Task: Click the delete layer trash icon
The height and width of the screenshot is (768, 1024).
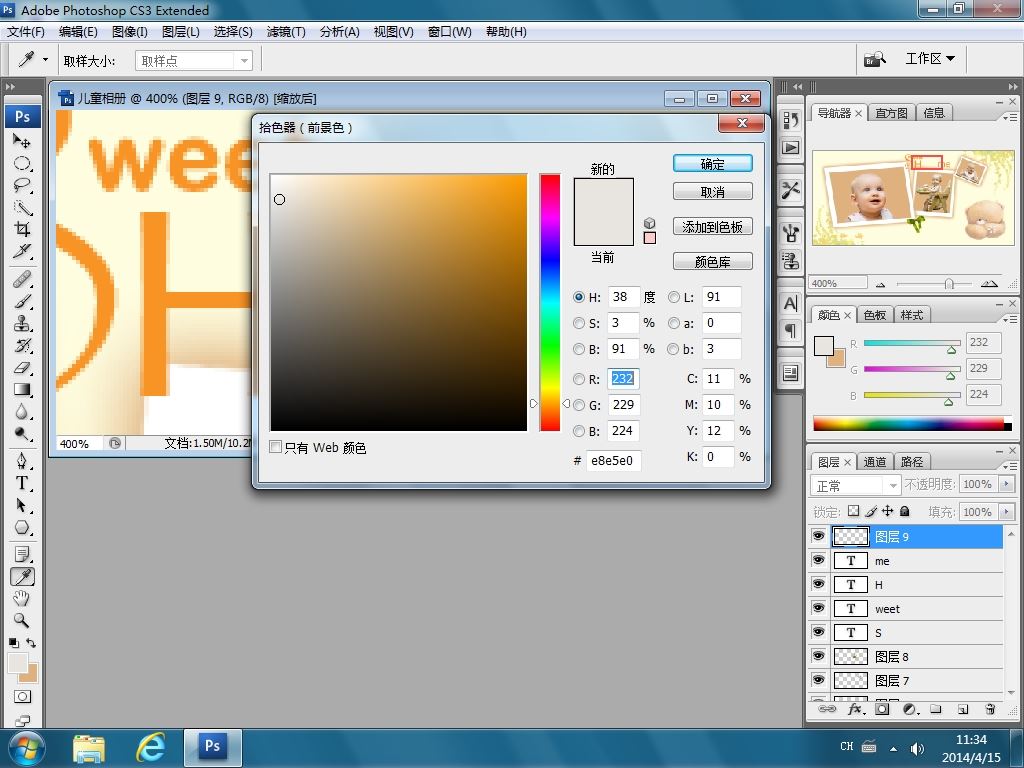Action: pos(991,709)
